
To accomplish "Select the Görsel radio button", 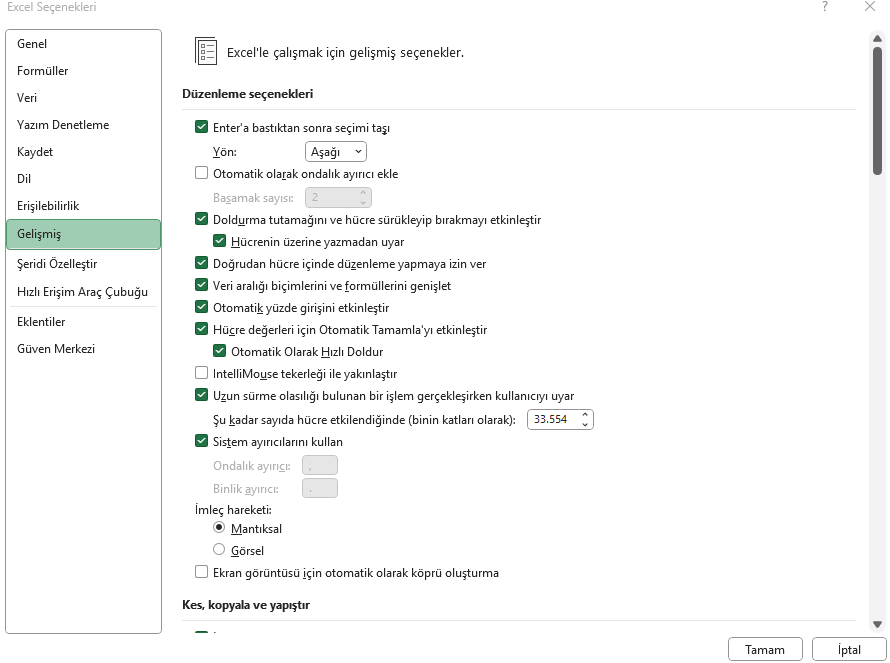I will click(x=219, y=549).
